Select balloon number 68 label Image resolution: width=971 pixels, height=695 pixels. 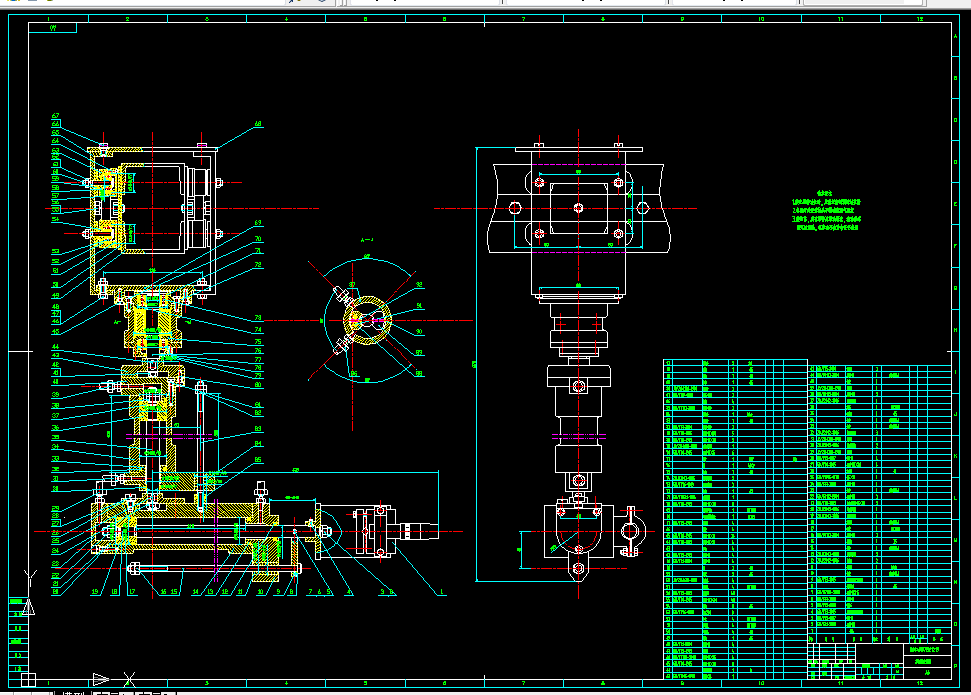(x=258, y=124)
